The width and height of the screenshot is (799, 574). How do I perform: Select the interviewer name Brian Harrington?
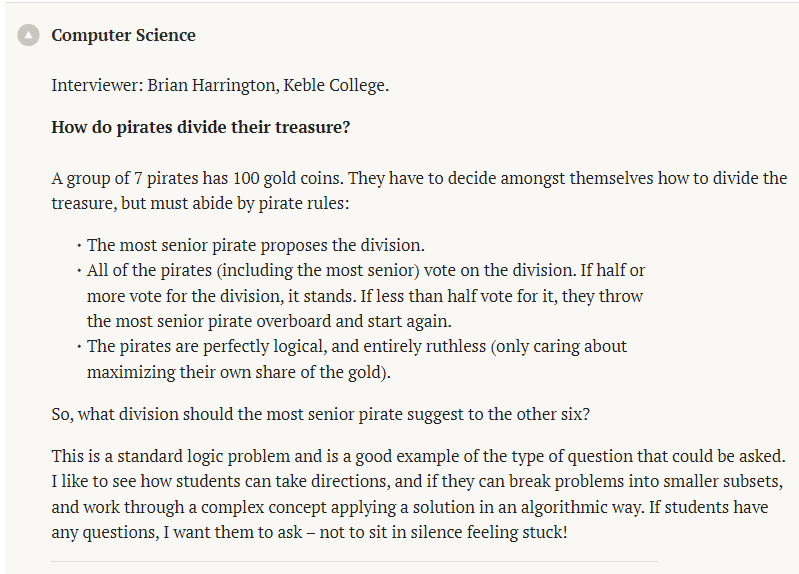point(213,85)
